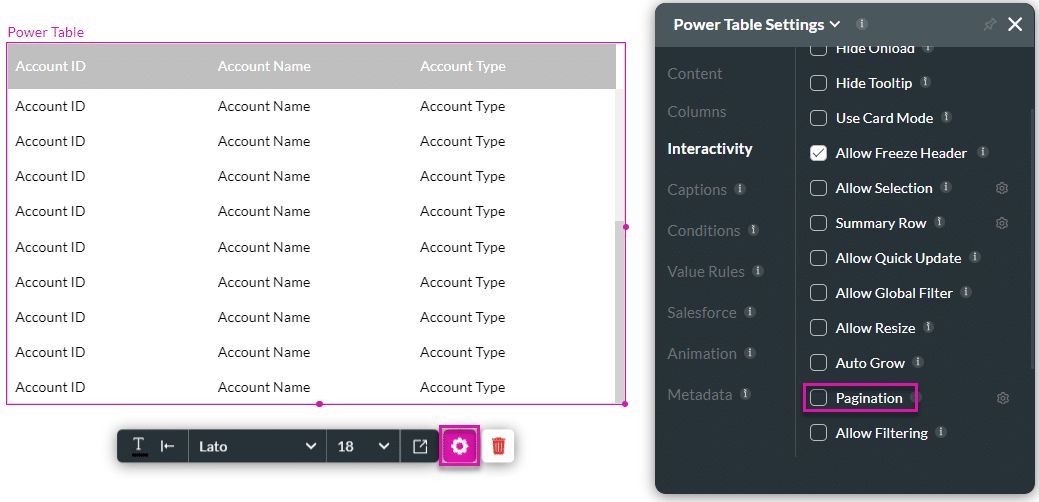Pin the Power Table Settings panel
Viewport: 1039px width, 502px height.
tap(989, 25)
